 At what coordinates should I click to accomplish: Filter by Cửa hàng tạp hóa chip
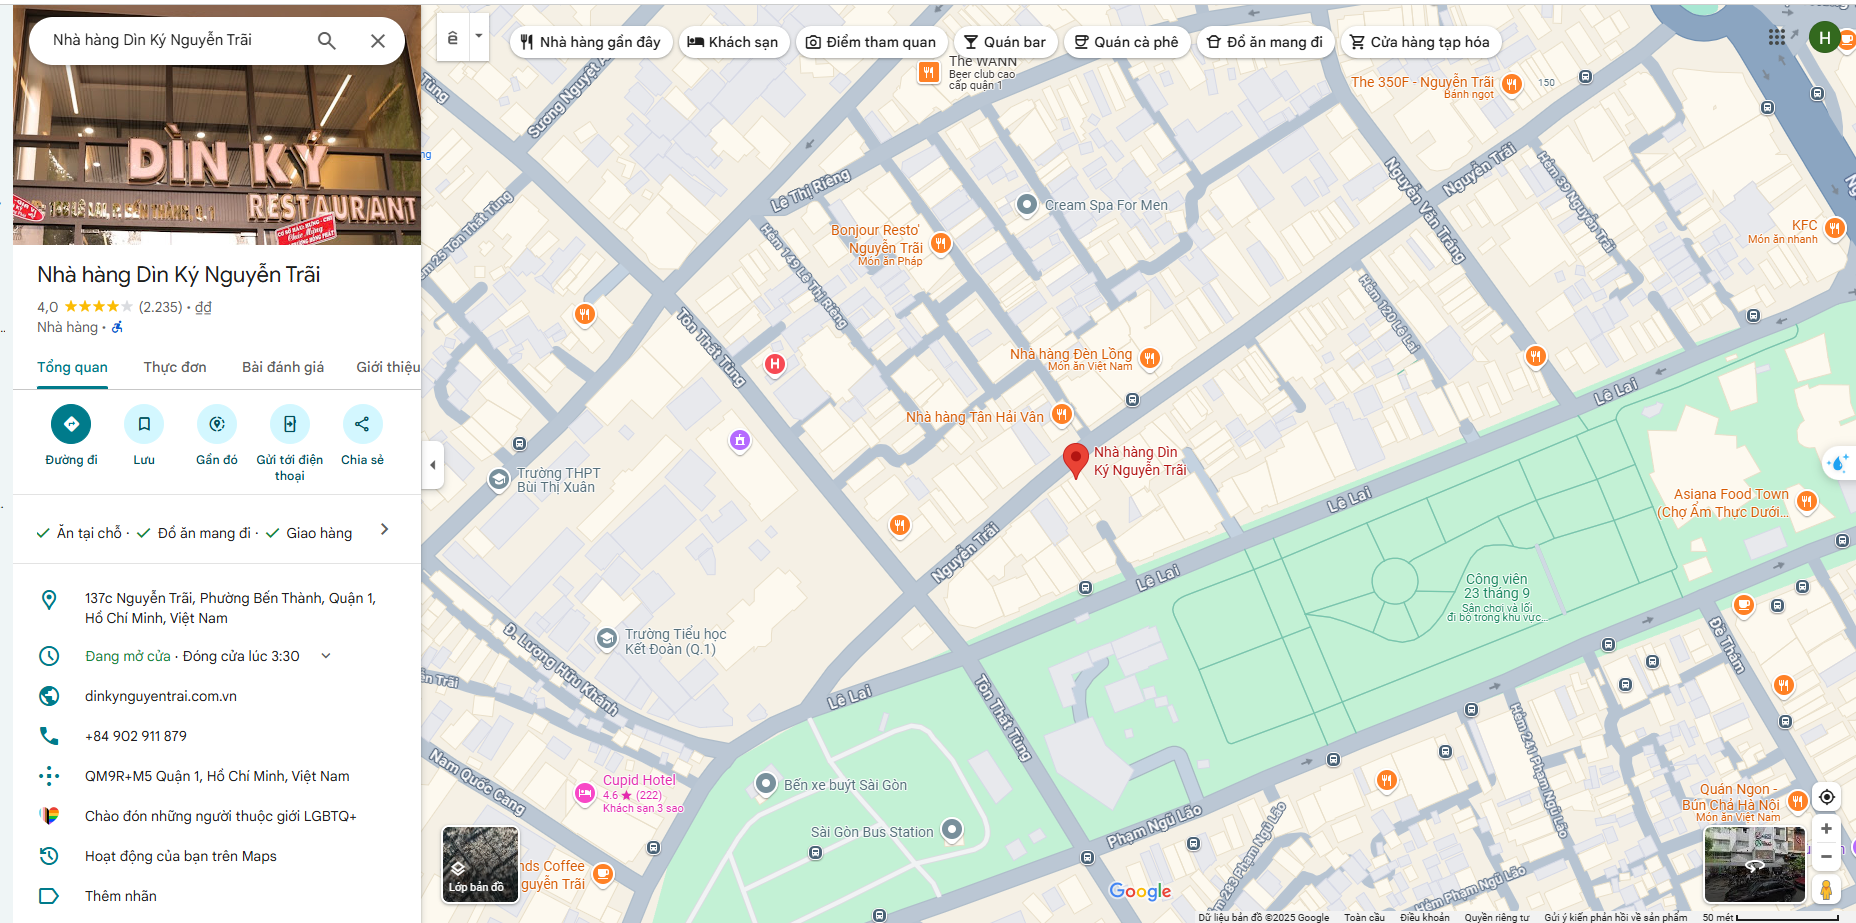click(1420, 42)
